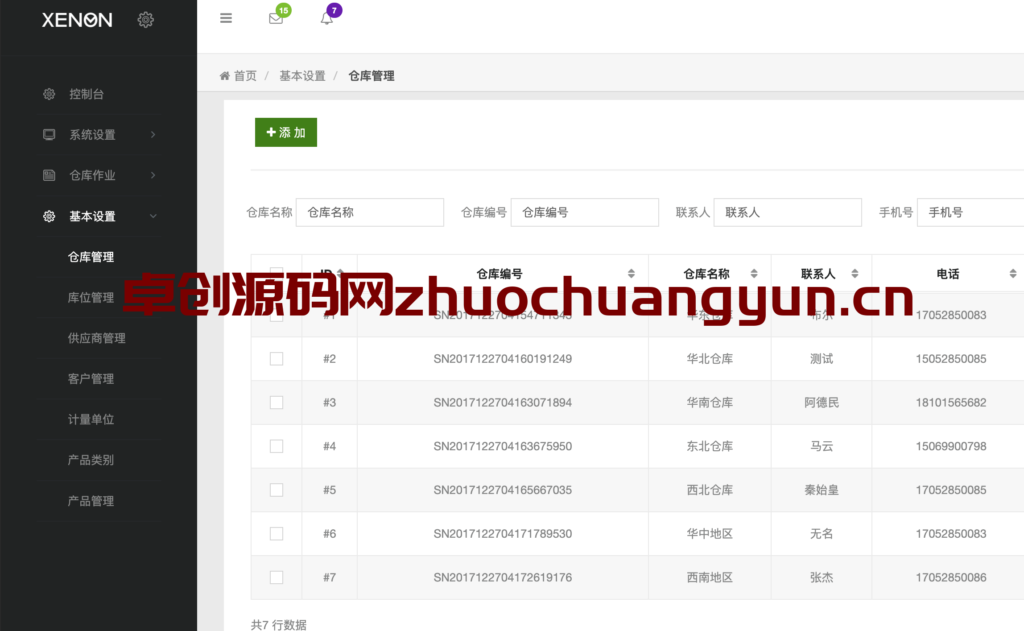Click phone number 17052850086
Image resolution: width=1024 pixels, height=631 pixels.
(951, 577)
